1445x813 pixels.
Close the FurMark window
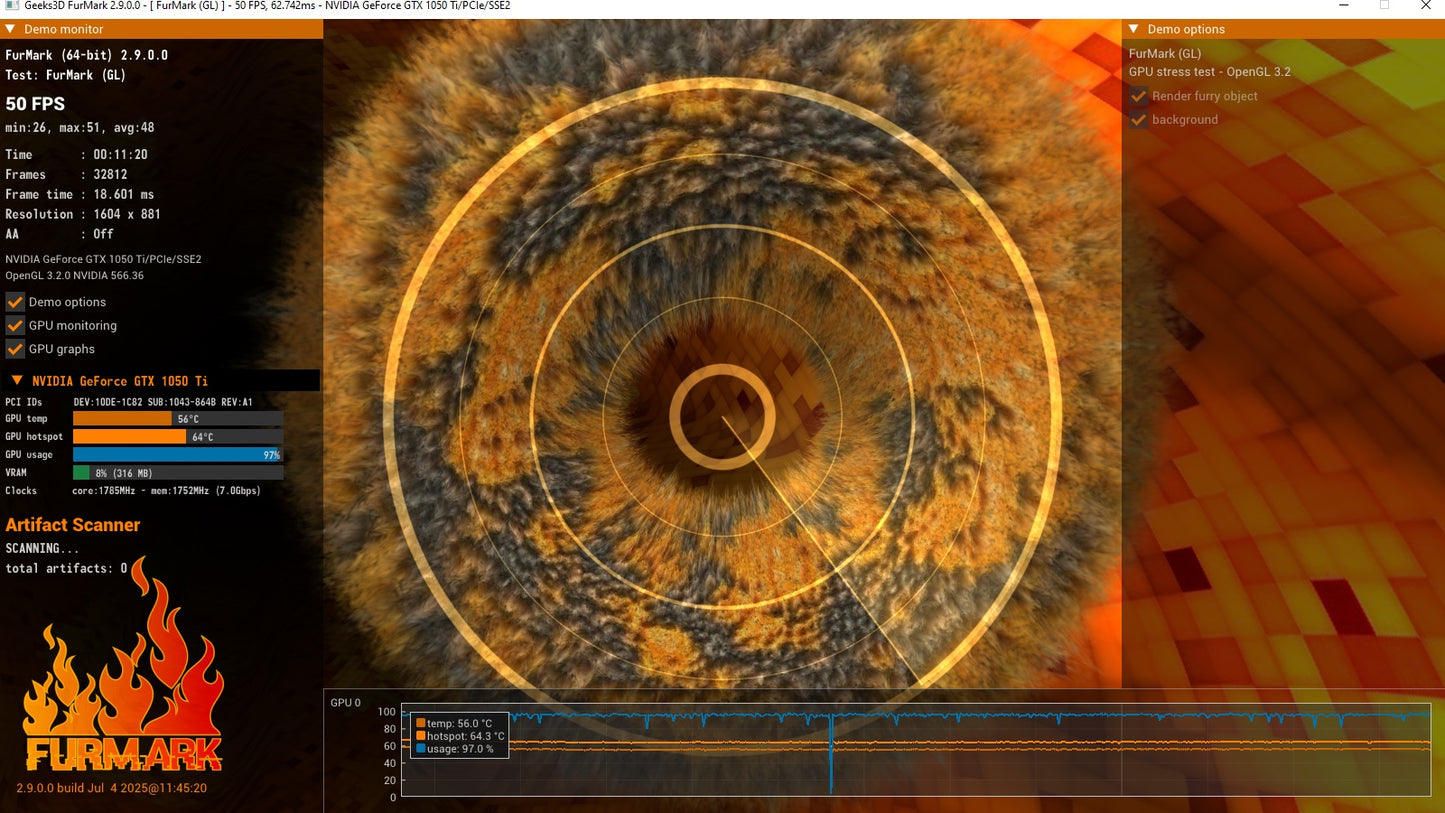click(1426, 6)
